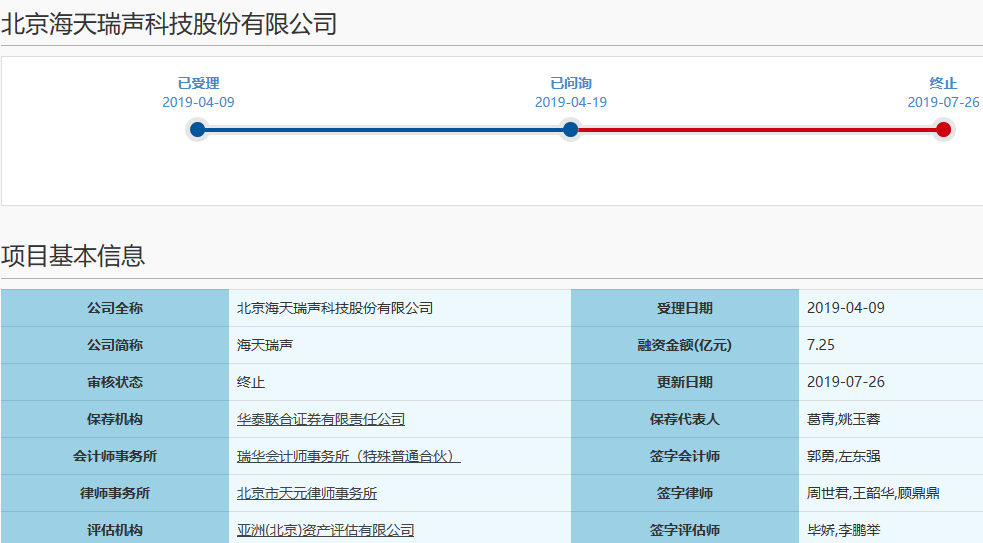
Task: Open the 北京市天元律师事务所 link
Action: point(307,493)
